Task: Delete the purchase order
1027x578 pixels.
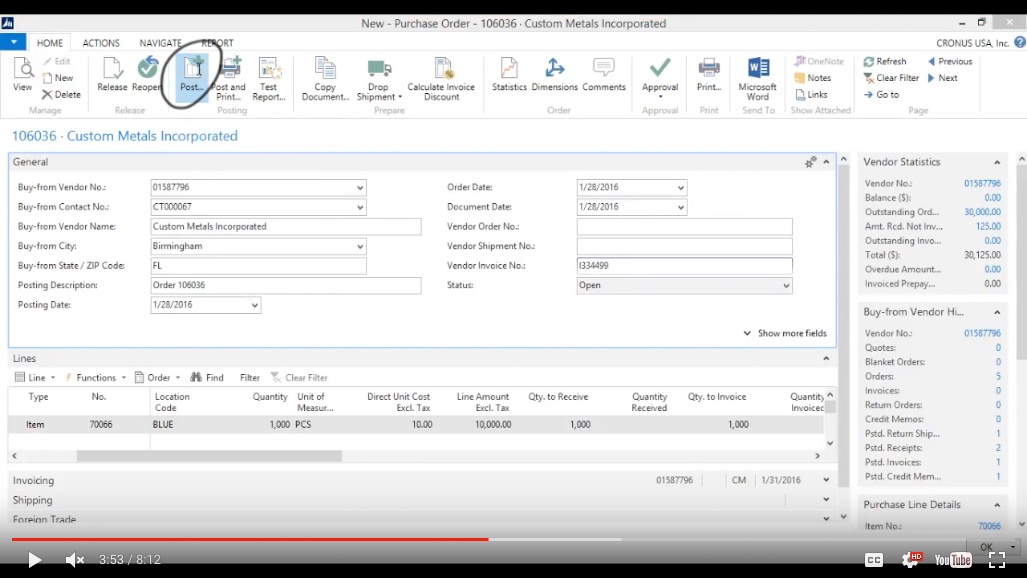Action: [x=61, y=94]
